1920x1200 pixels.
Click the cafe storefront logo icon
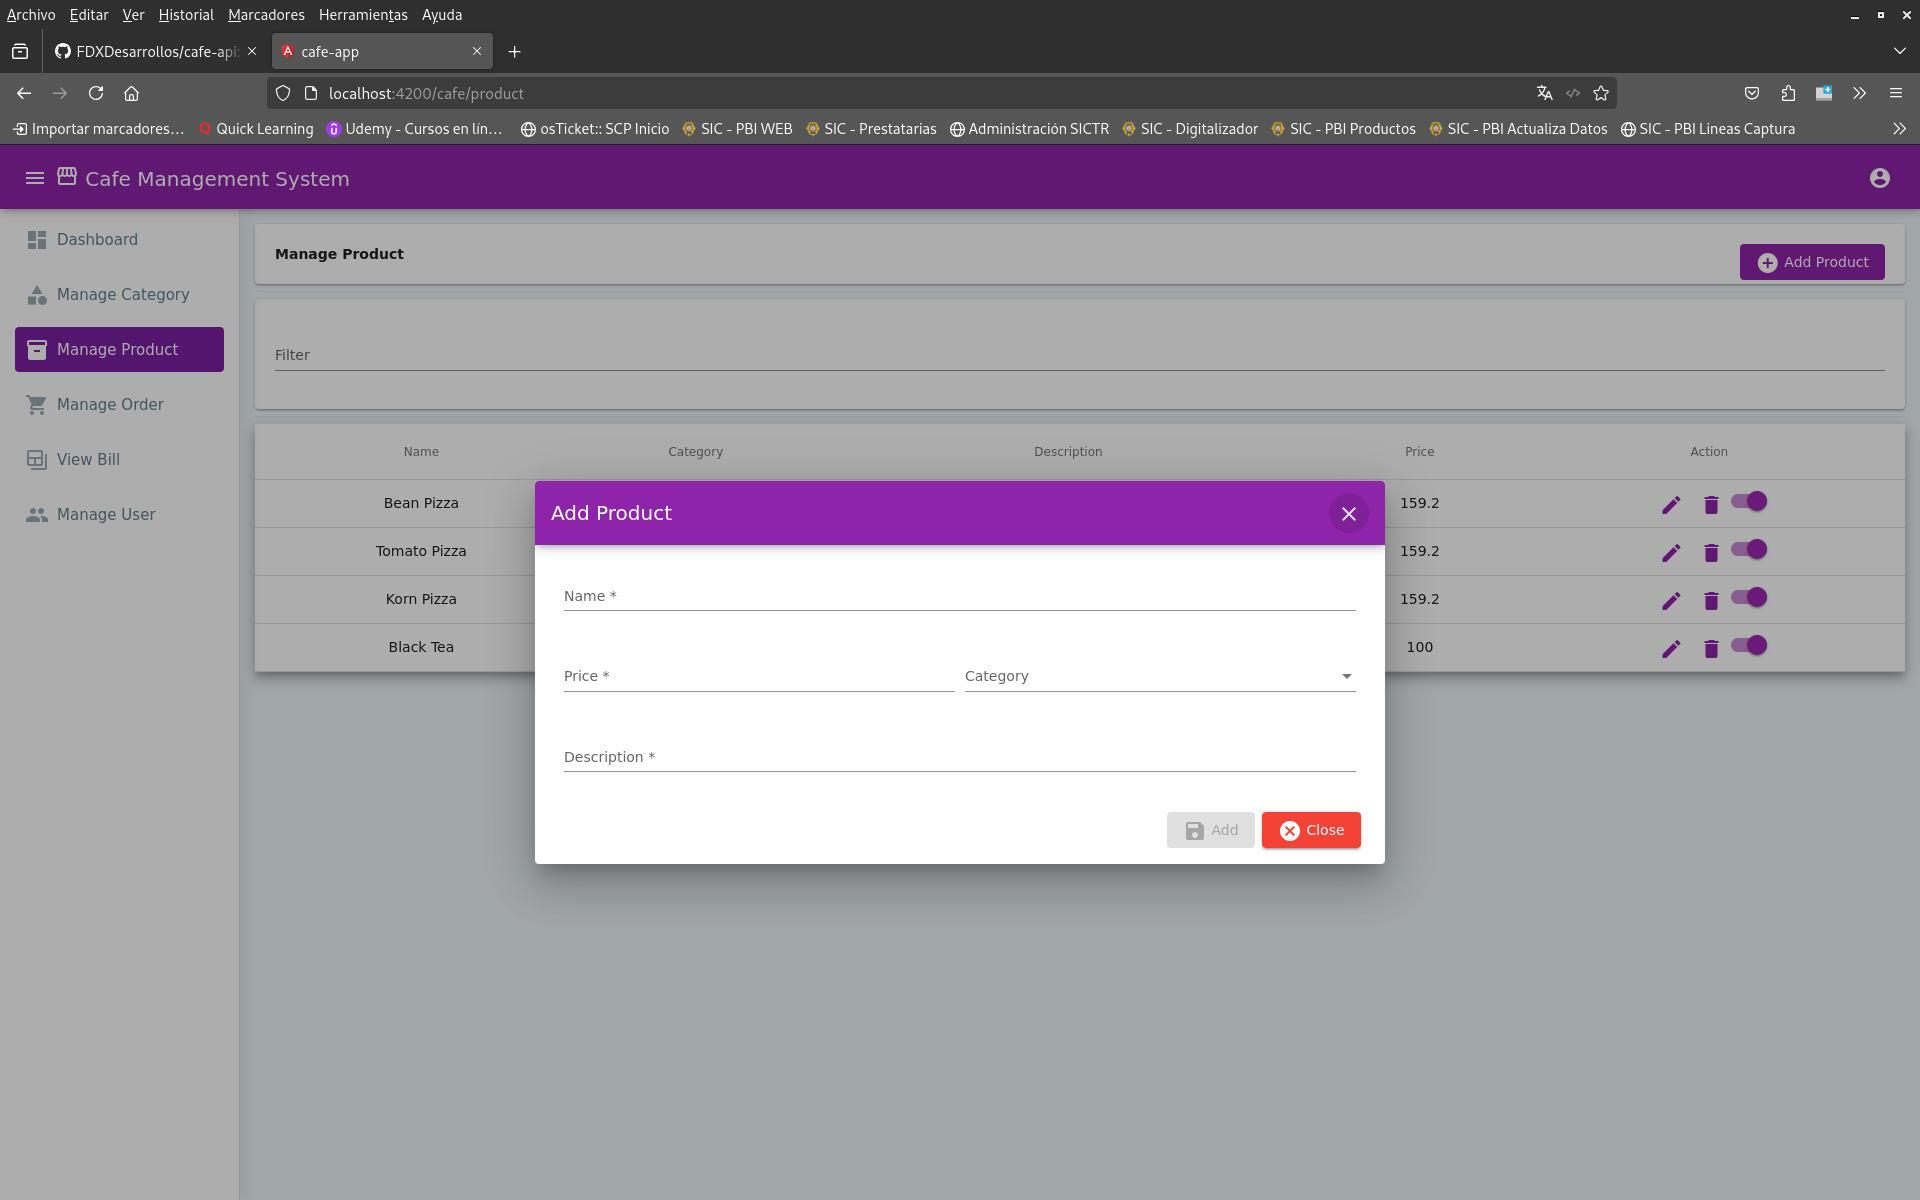67,176
